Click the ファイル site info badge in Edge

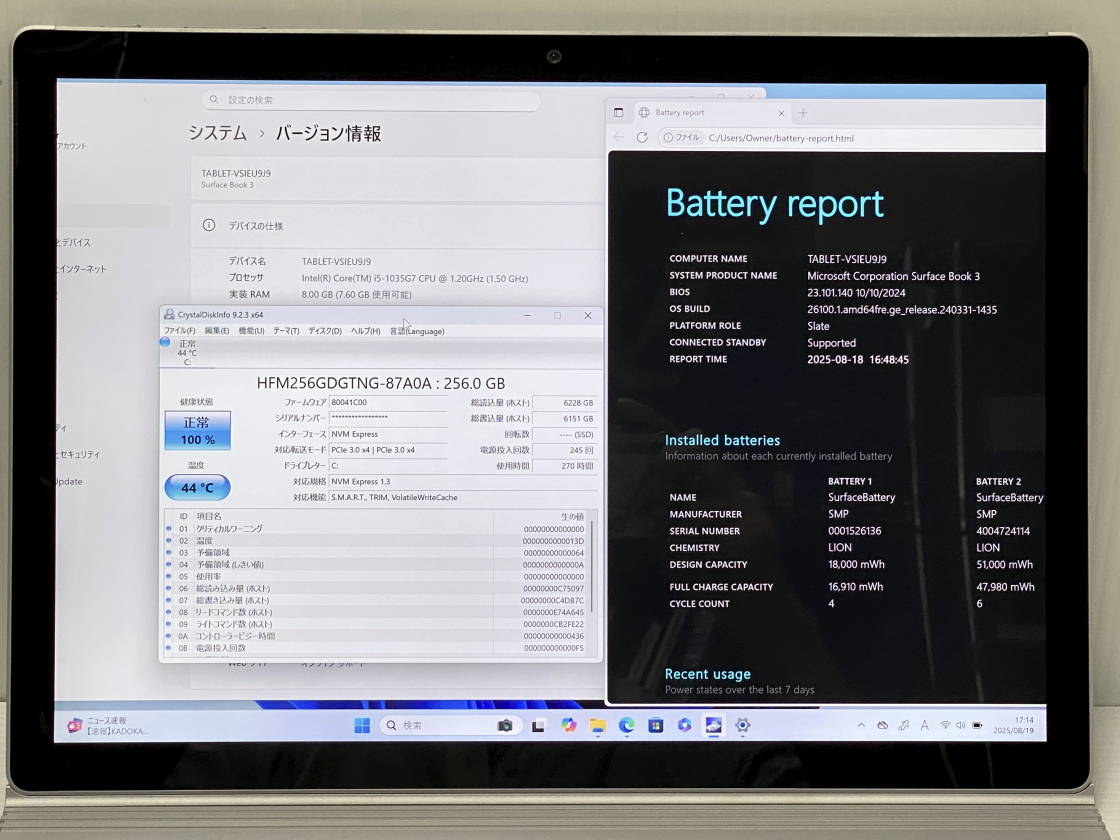681,138
